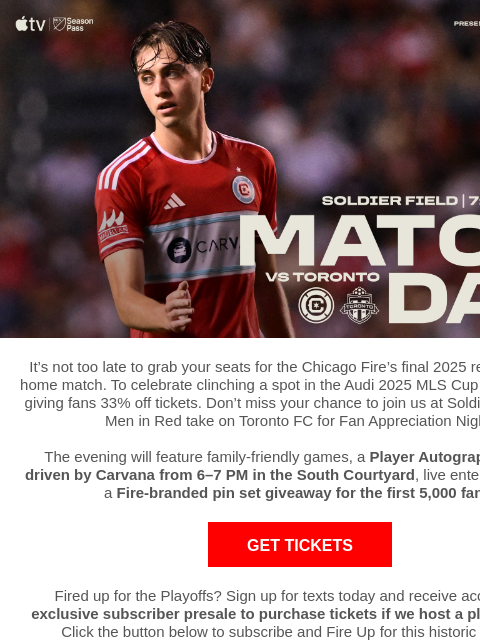Select the Toronto FC crest
Image resolution: width=480 pixels, height=640 pixels.
[359, 305]
